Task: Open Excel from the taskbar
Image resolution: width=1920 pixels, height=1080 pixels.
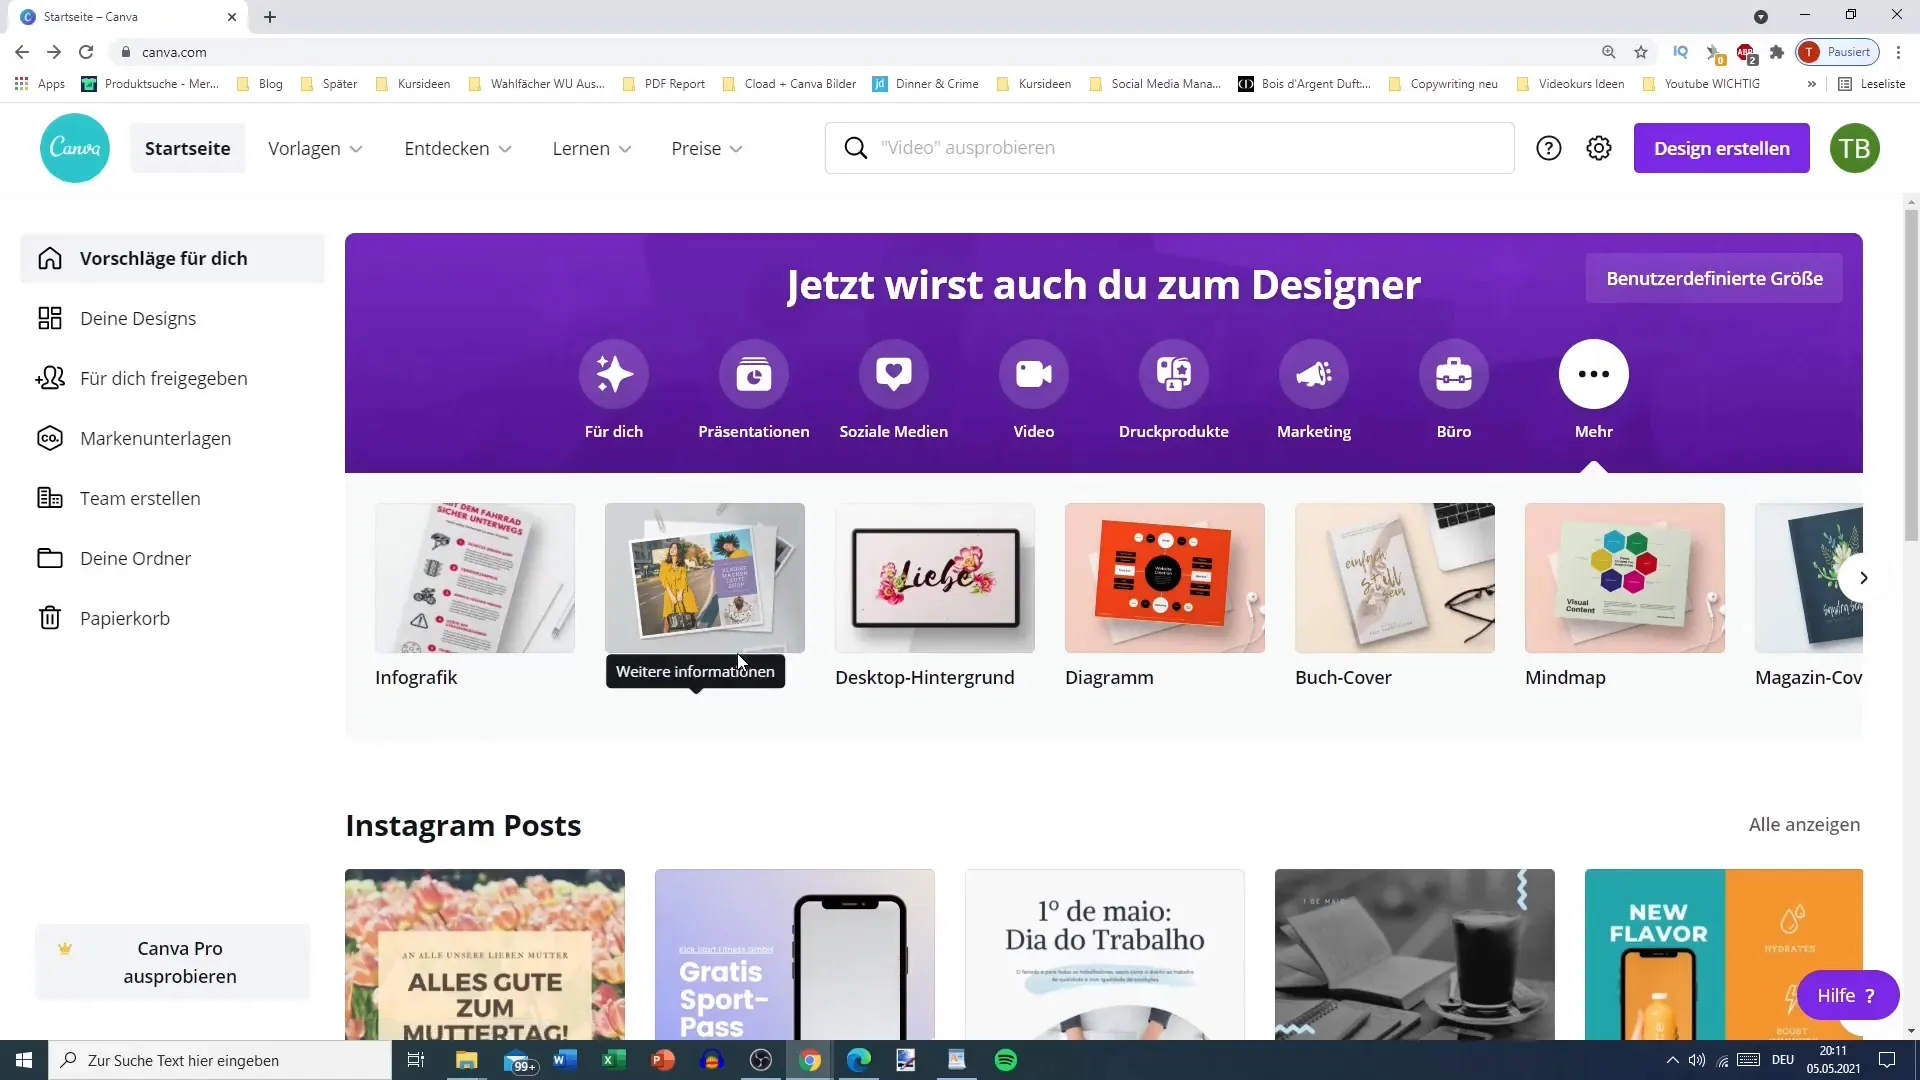Action: (613, 1060)
